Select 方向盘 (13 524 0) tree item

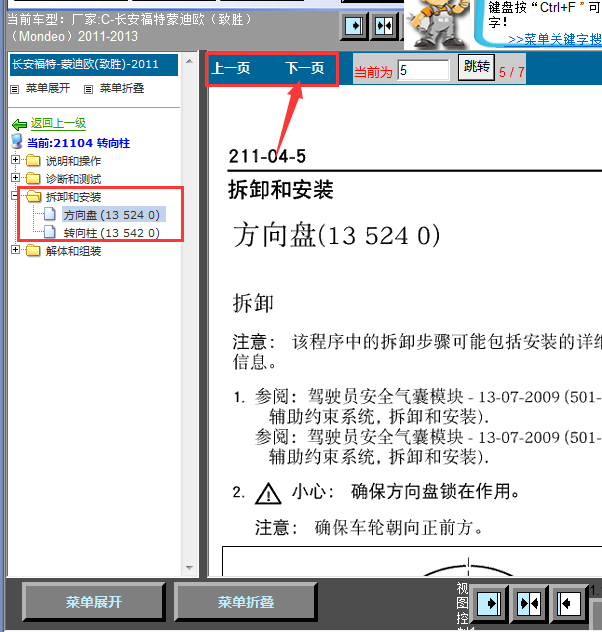[x=112, y=215]
